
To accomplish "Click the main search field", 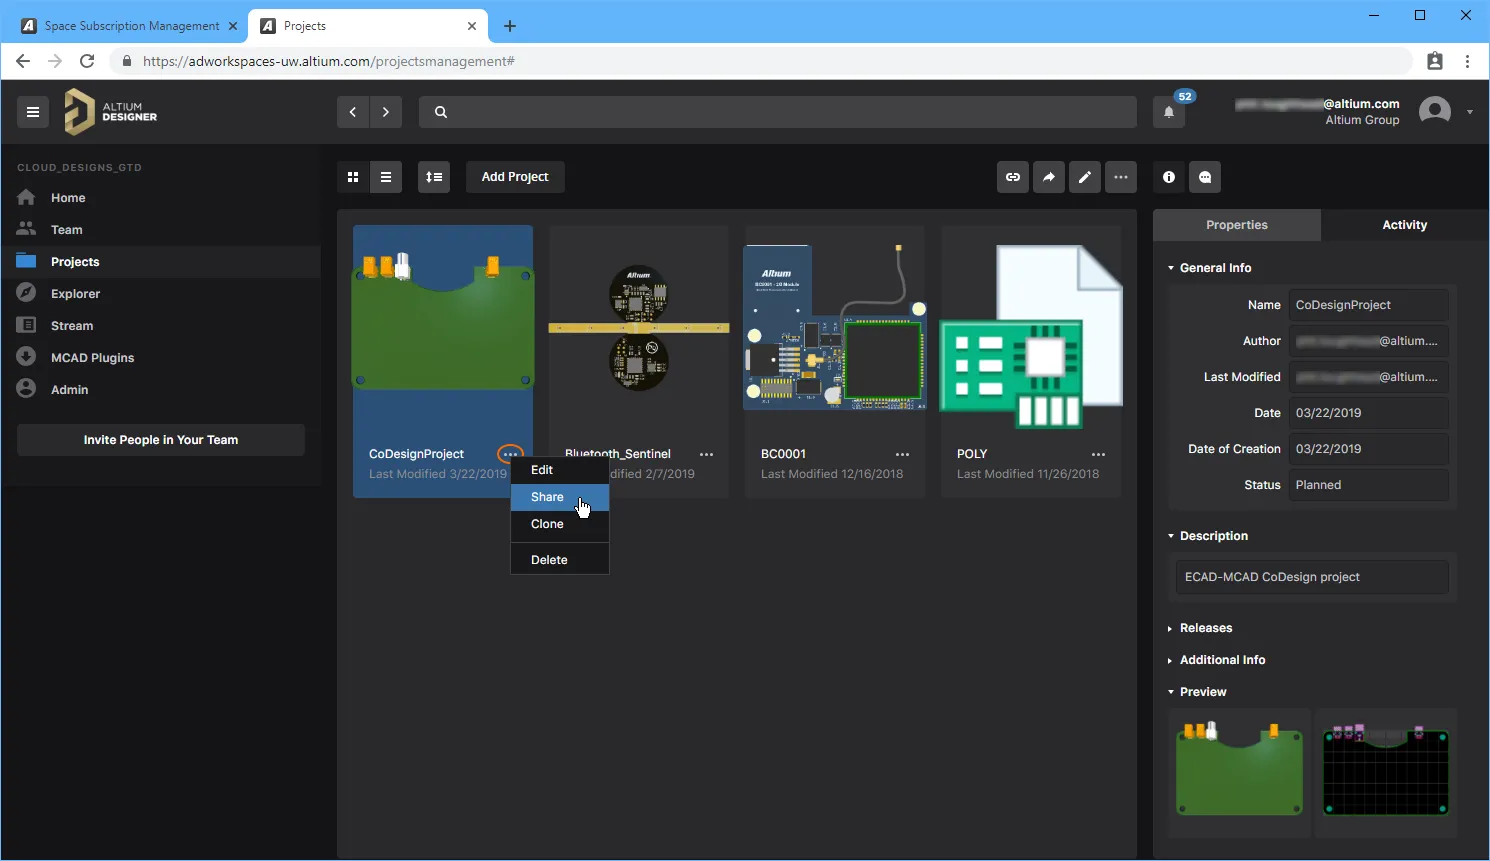I will coord(778,112).
